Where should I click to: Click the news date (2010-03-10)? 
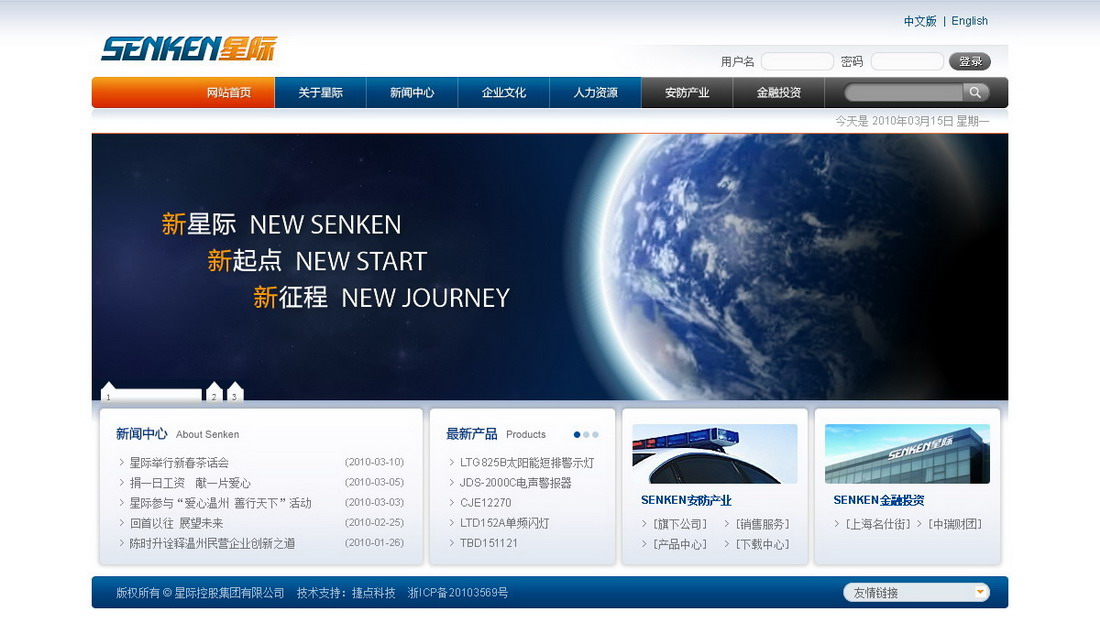pos(375,462)
